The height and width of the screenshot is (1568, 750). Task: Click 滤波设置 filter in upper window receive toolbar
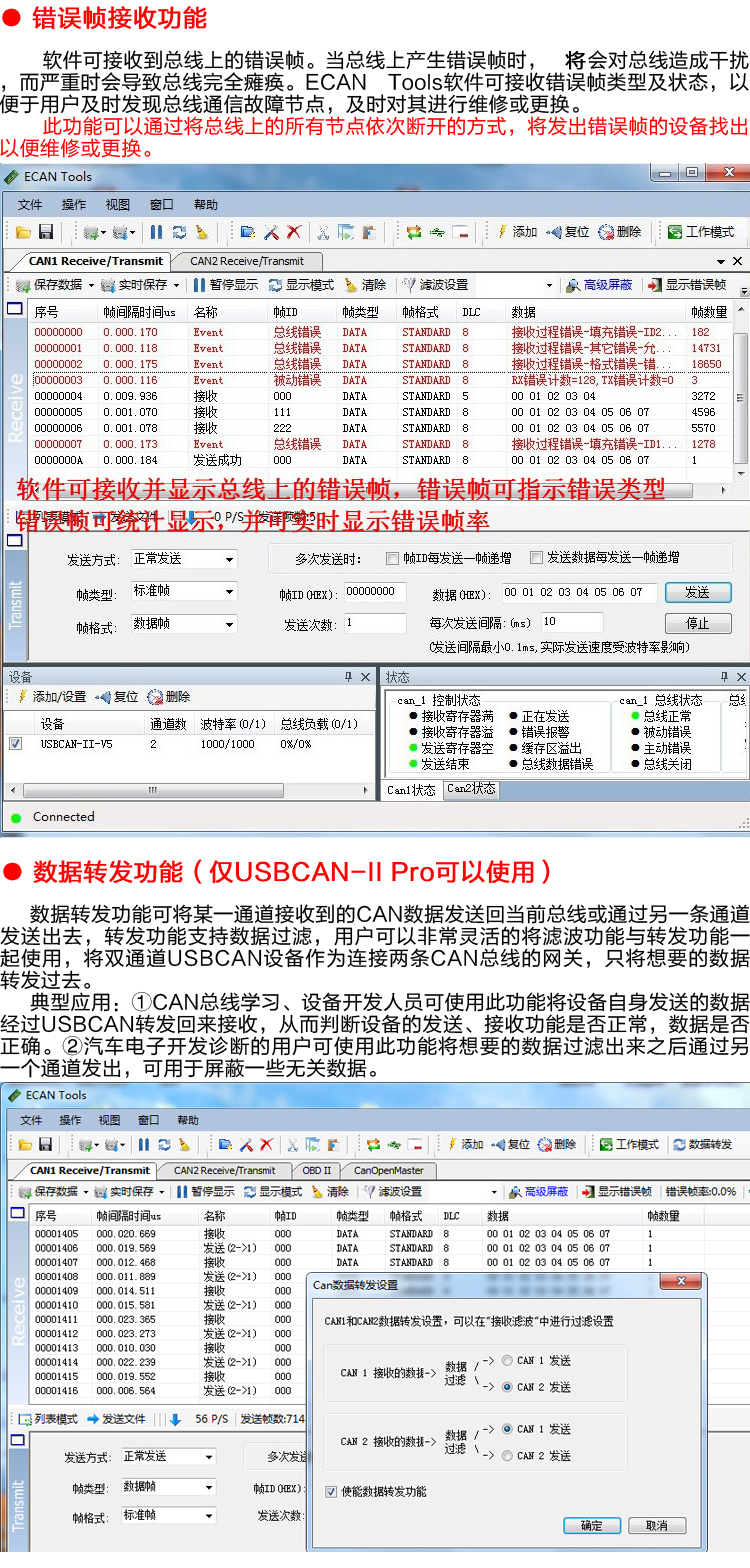click(x=436, y=285)
